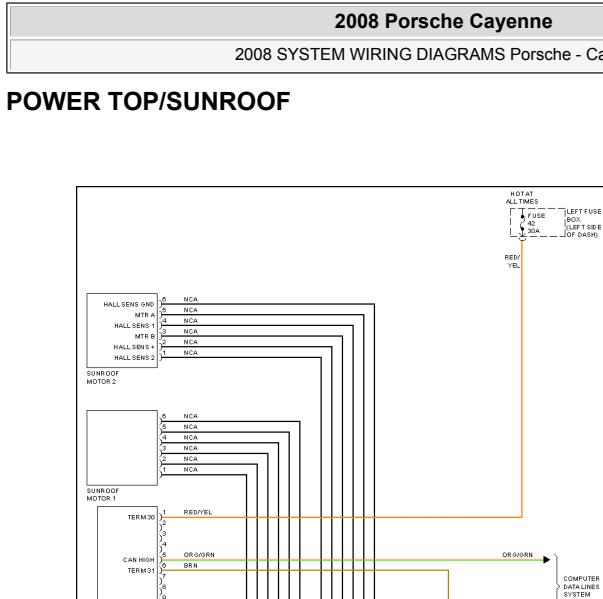Click the black arrowhead ending the ORG/GRN wire

point(546,560)
